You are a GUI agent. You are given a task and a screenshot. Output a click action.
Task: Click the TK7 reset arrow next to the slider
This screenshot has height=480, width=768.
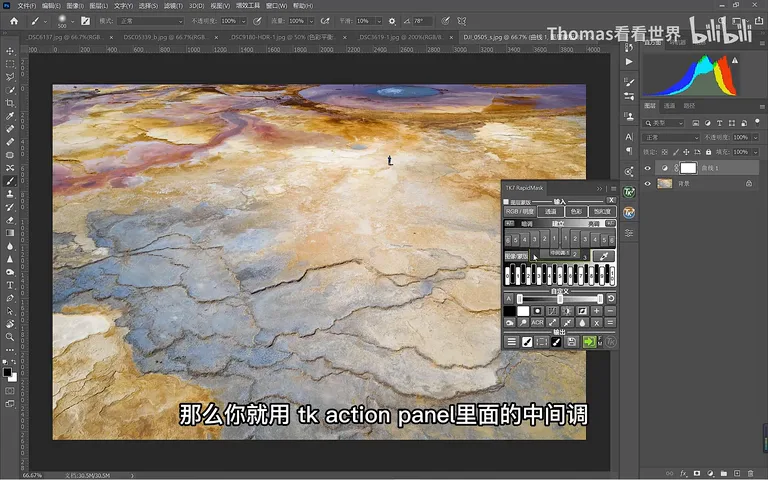(x=611, y=298)
